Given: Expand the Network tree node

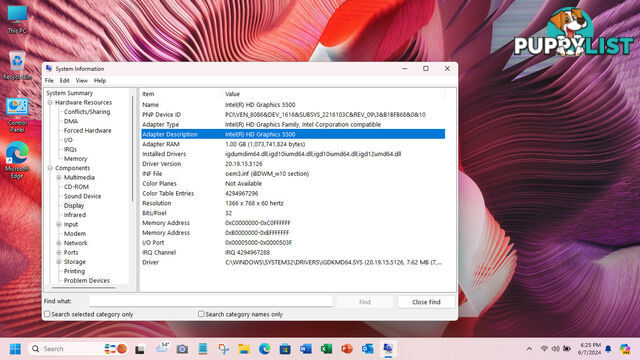Looking at the screenshot, I should coord(59,243).
